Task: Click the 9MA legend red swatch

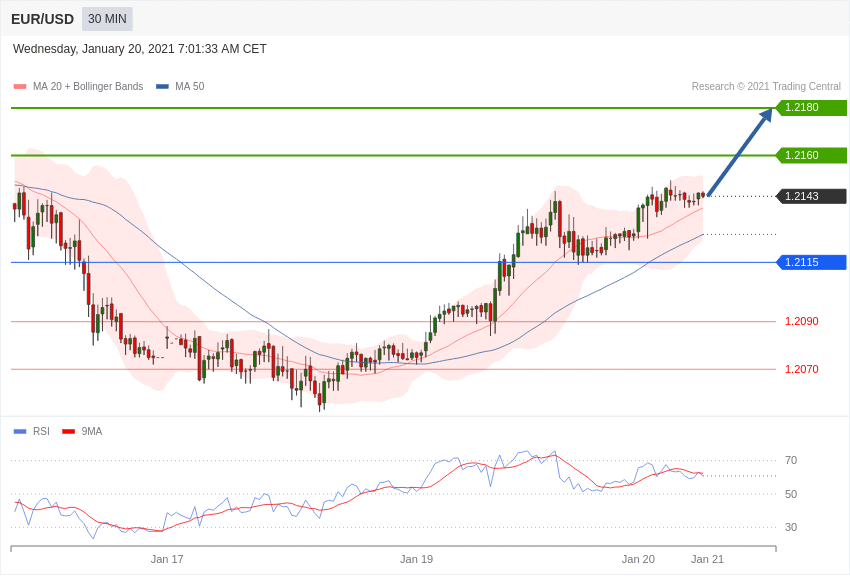Action: [x=68, y=432]
